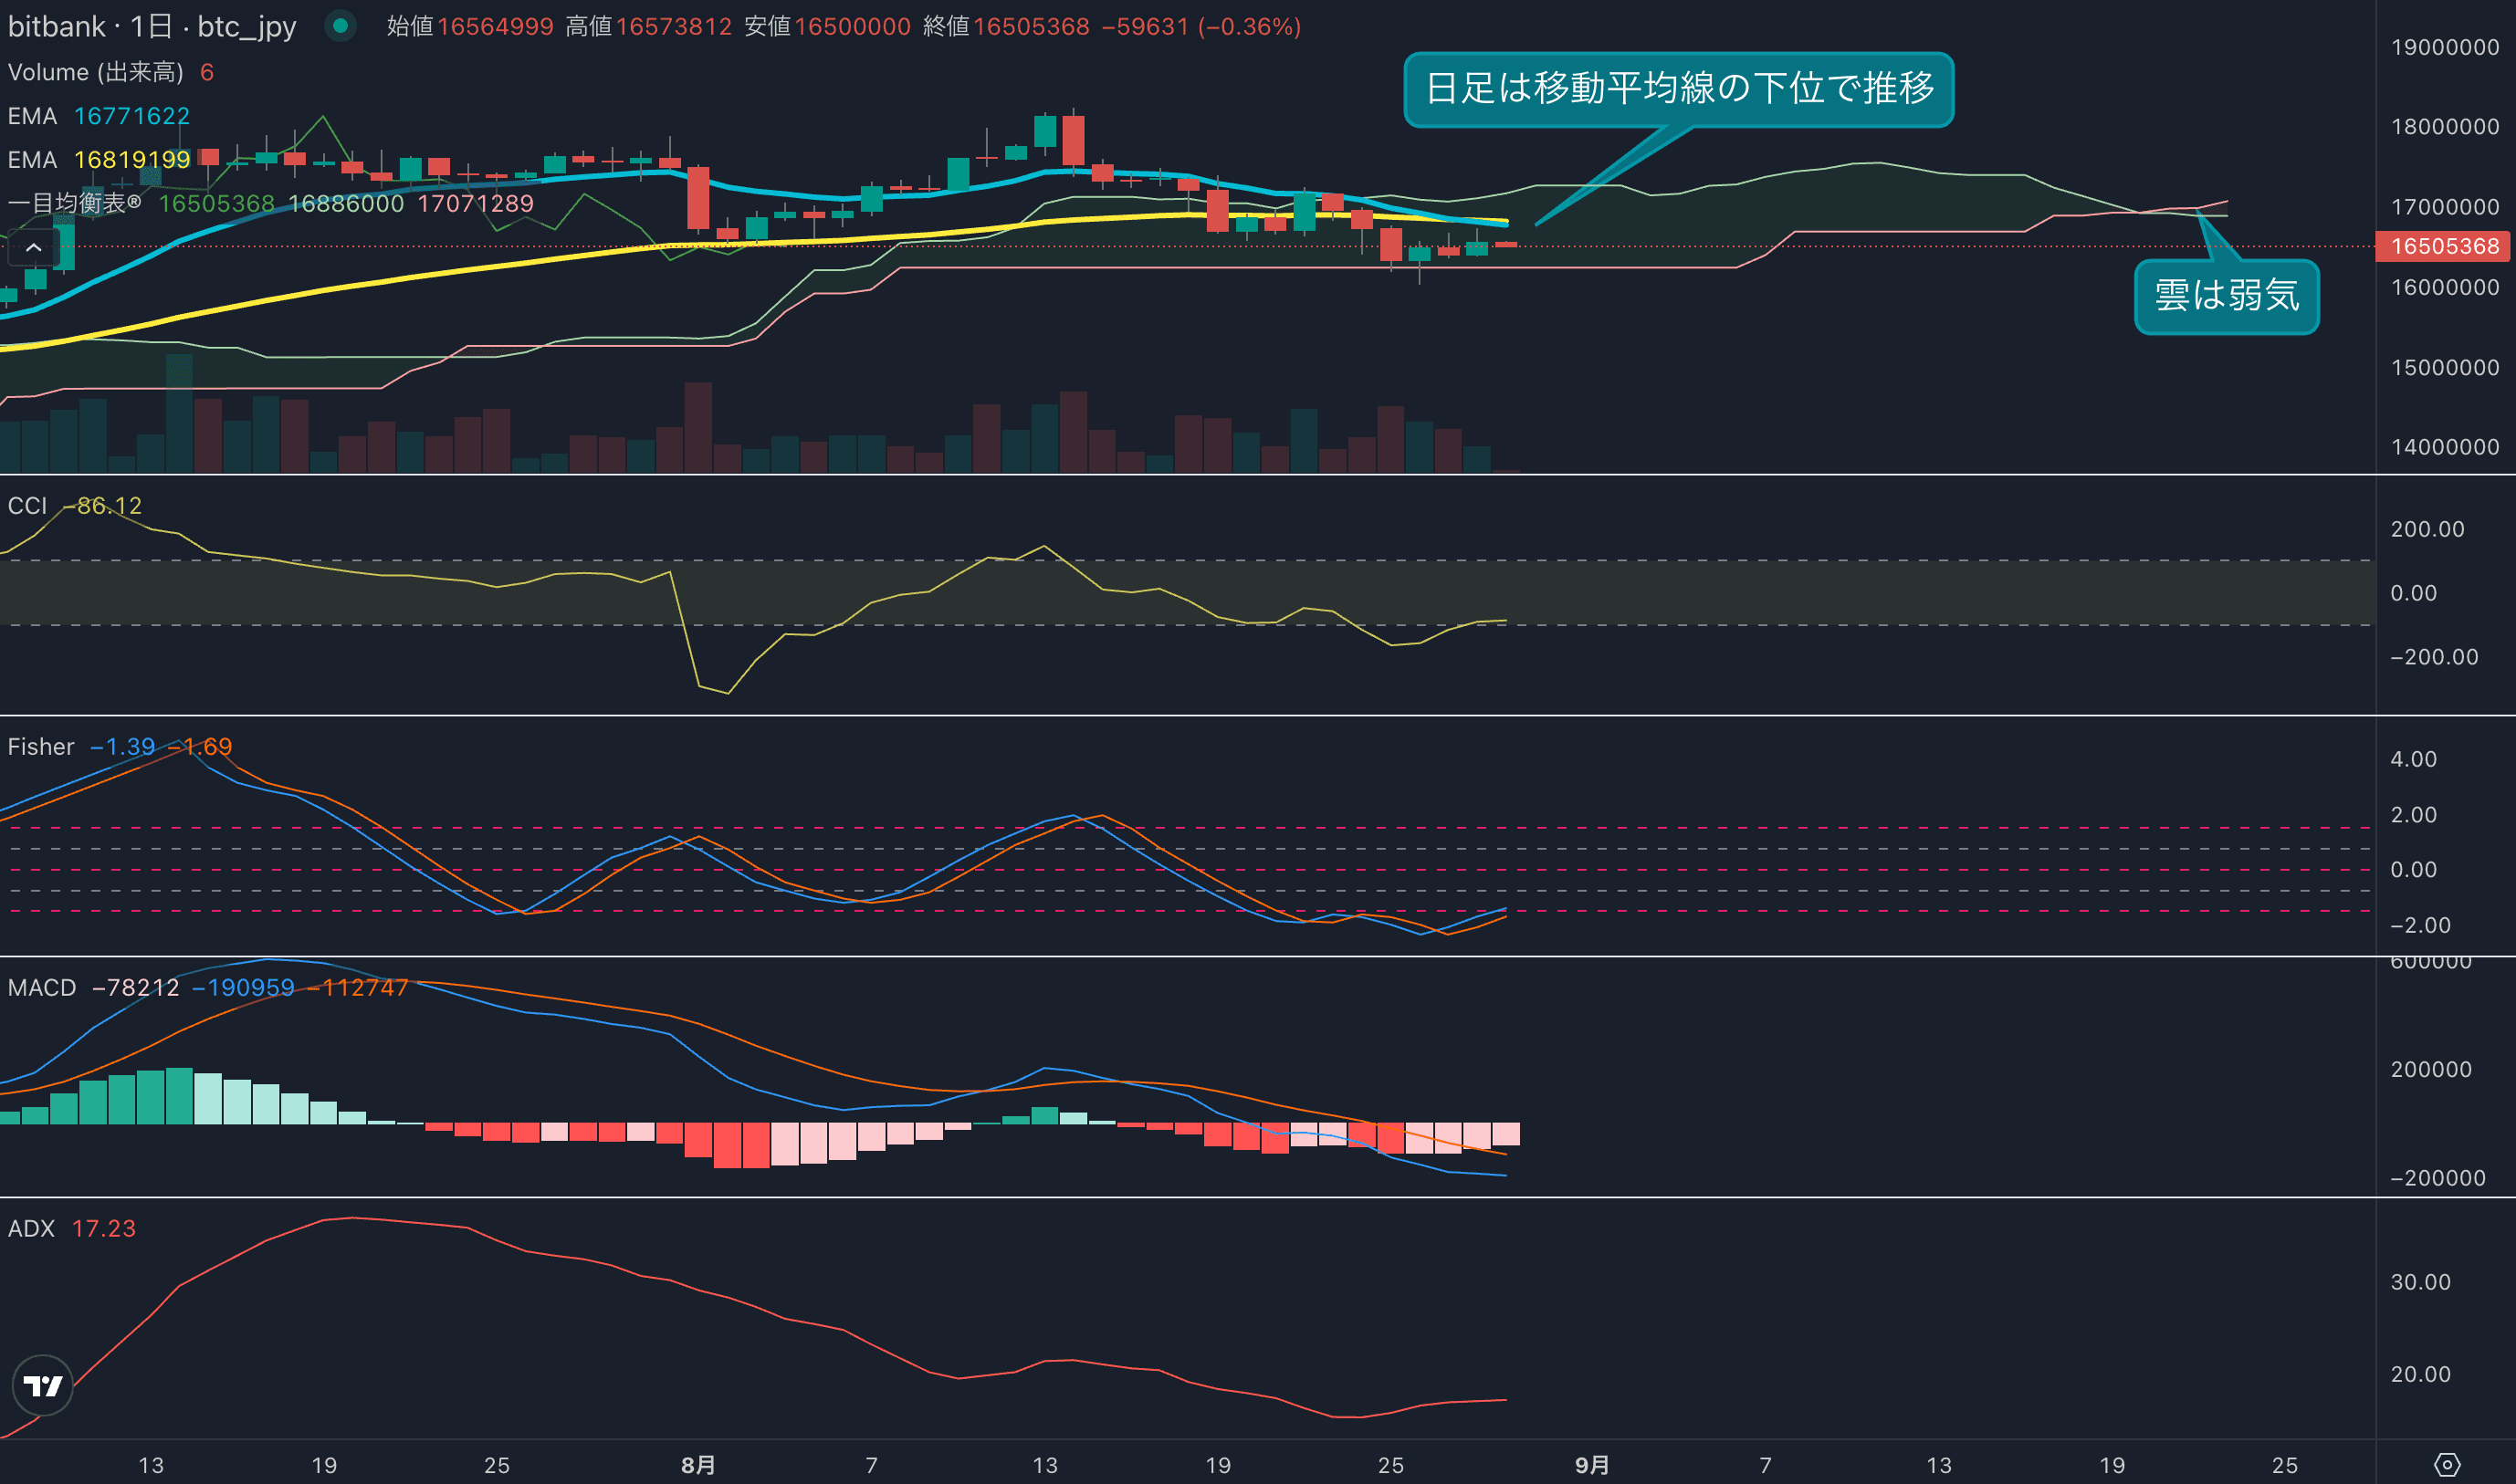Click the red 16505368 price label
Image resolution: width=2516 pixels, height=1484 pixels.
tap(2443, 246)
